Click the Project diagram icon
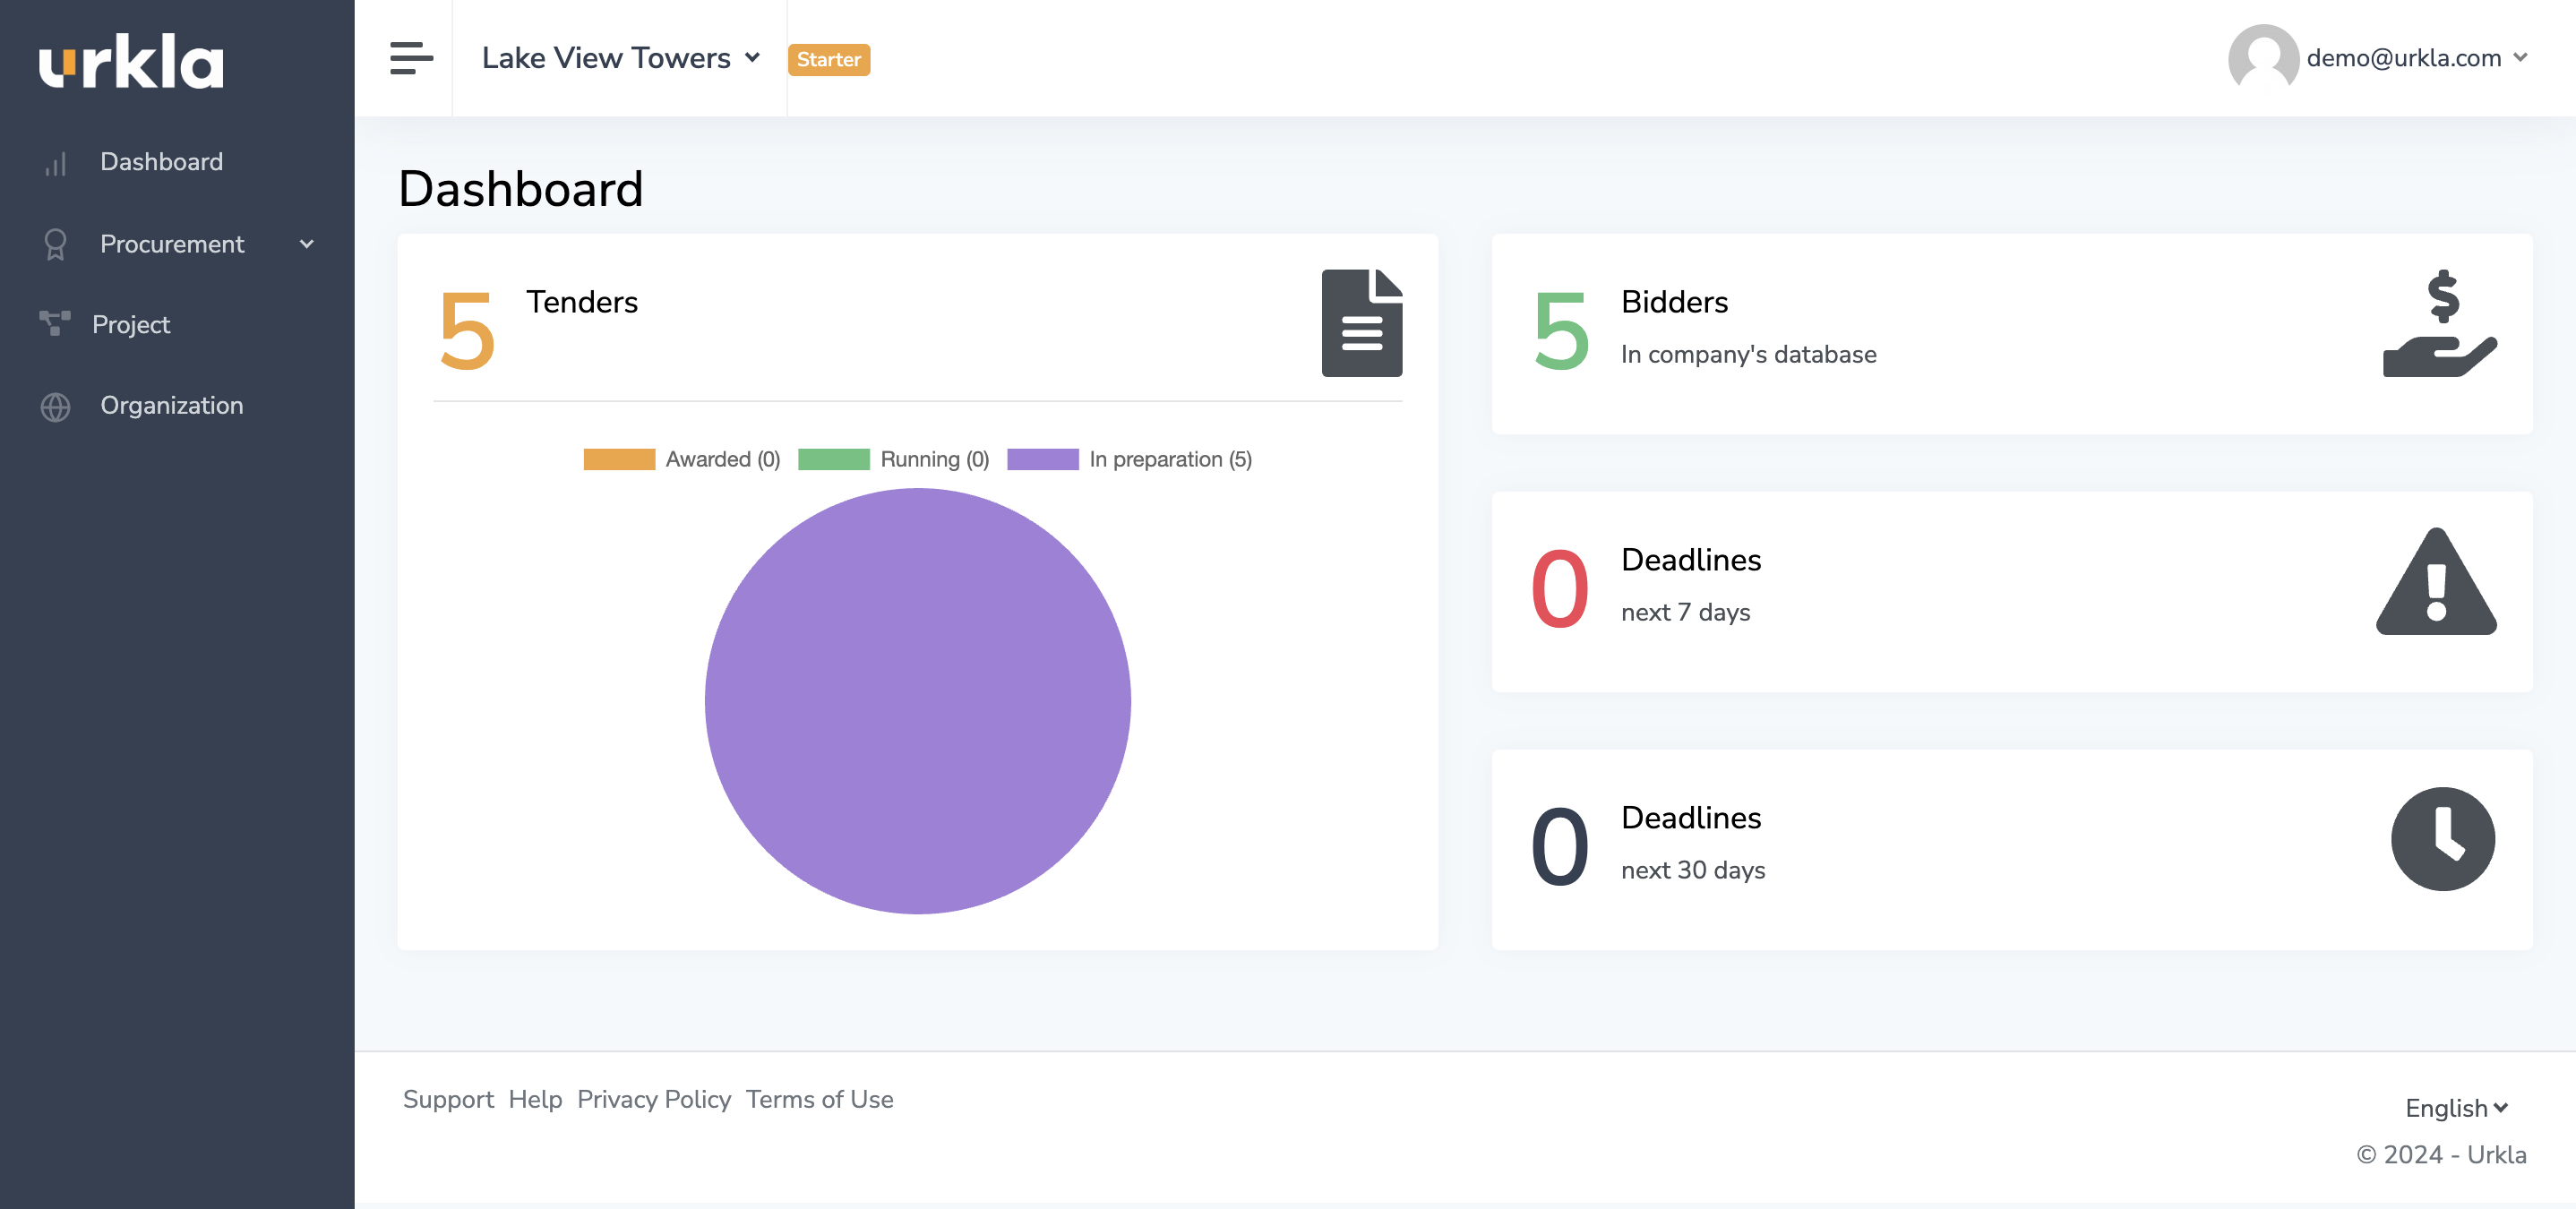 pyautogui.click(x=54, y=323)
